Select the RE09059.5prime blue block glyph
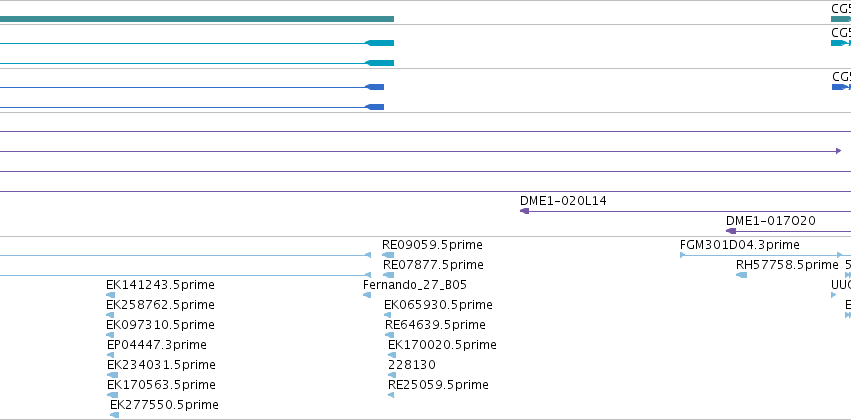Image resolution: width=851 pixels, height=420 pixels. tap(388, 255)
